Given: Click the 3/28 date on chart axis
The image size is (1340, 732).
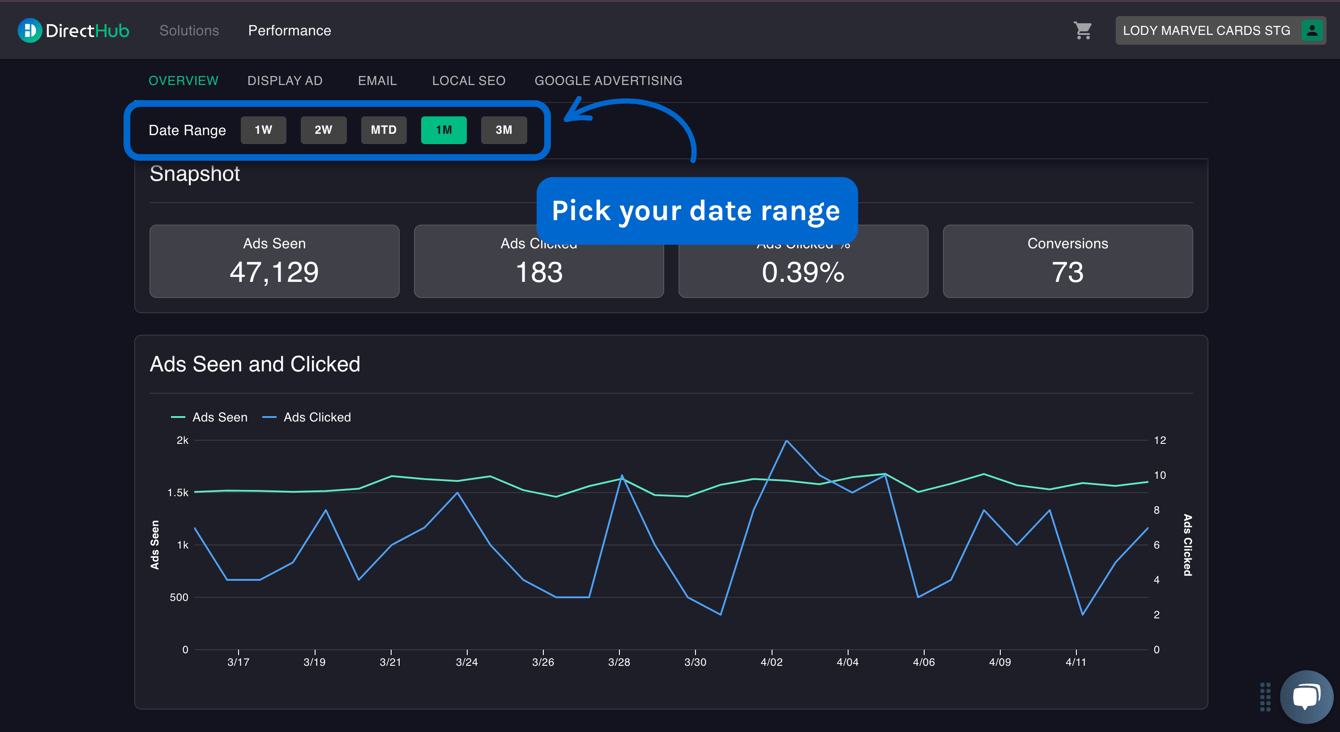Looking at the screenshot, I should (x=619, y=662).
